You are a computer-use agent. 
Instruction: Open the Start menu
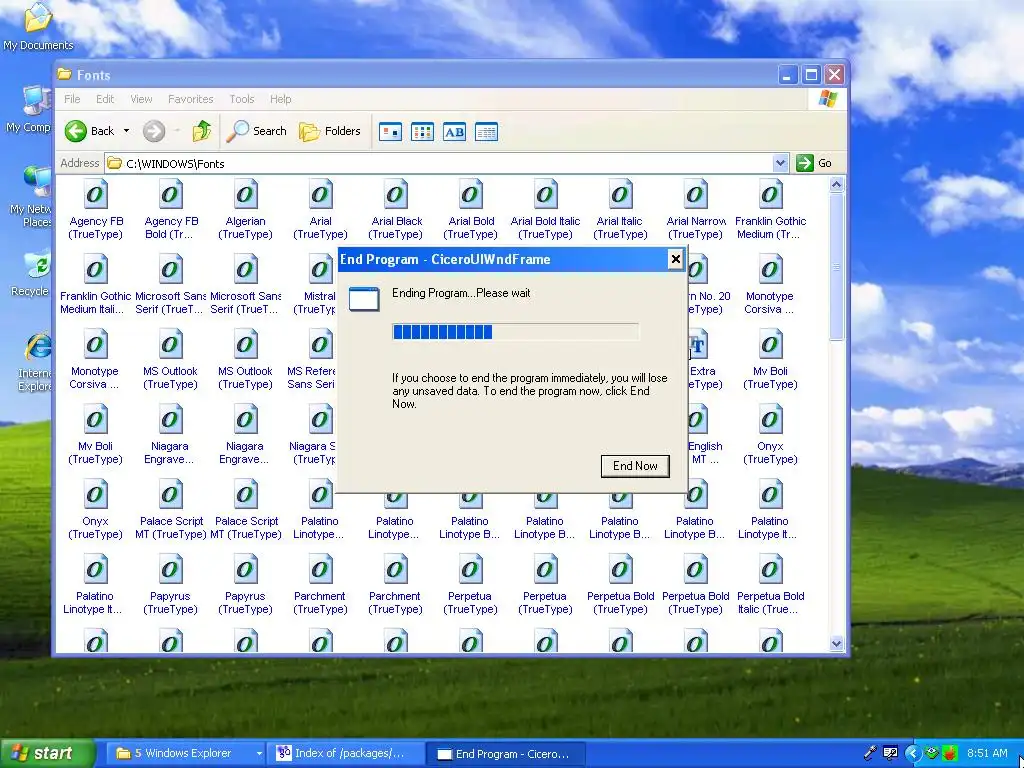tap(46, 754)
